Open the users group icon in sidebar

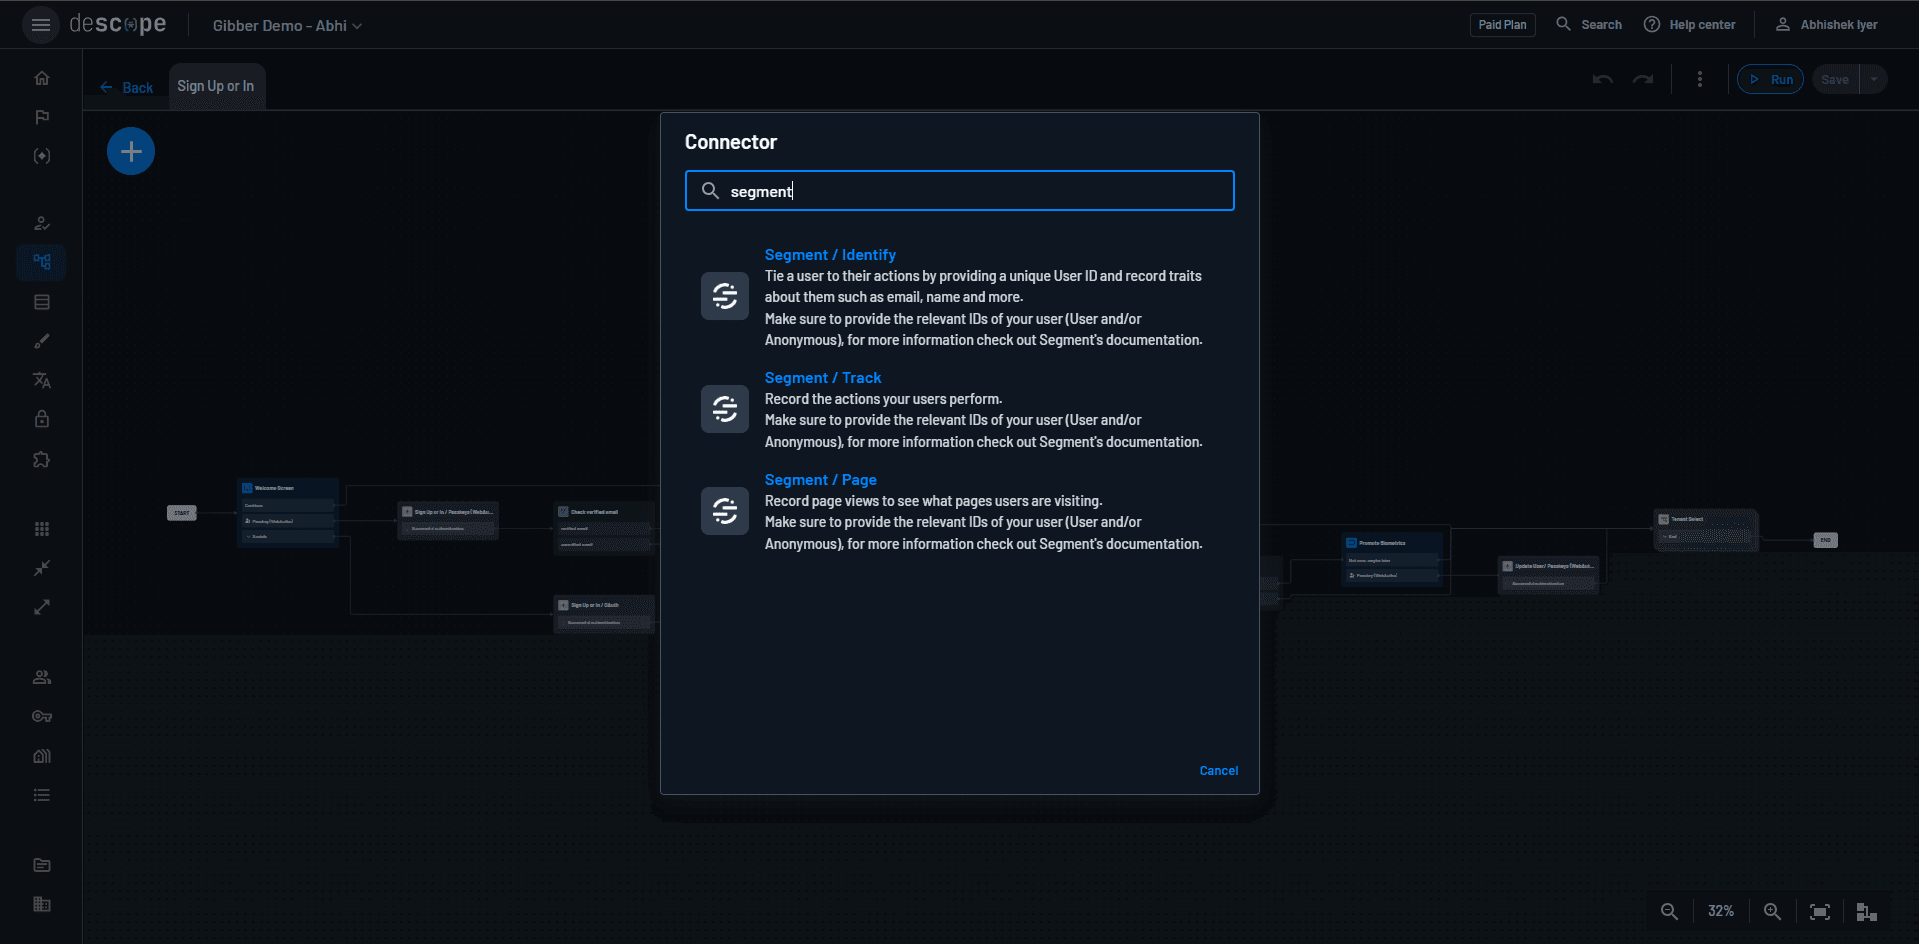42,677
